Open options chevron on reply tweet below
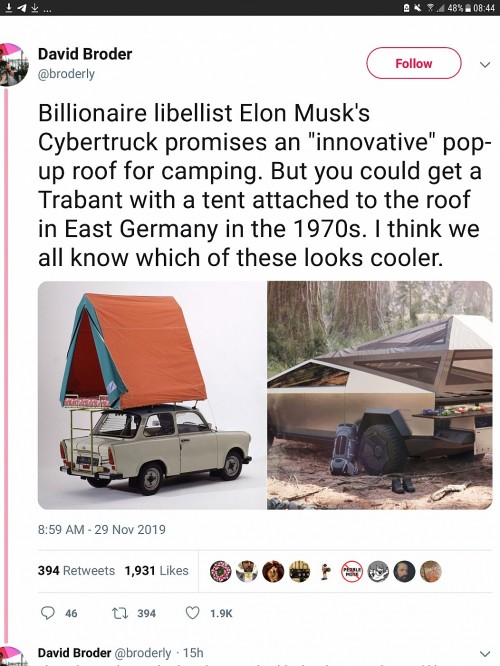Image resolution: width=500 pixels, height=666 pixels. coord(485,653)
